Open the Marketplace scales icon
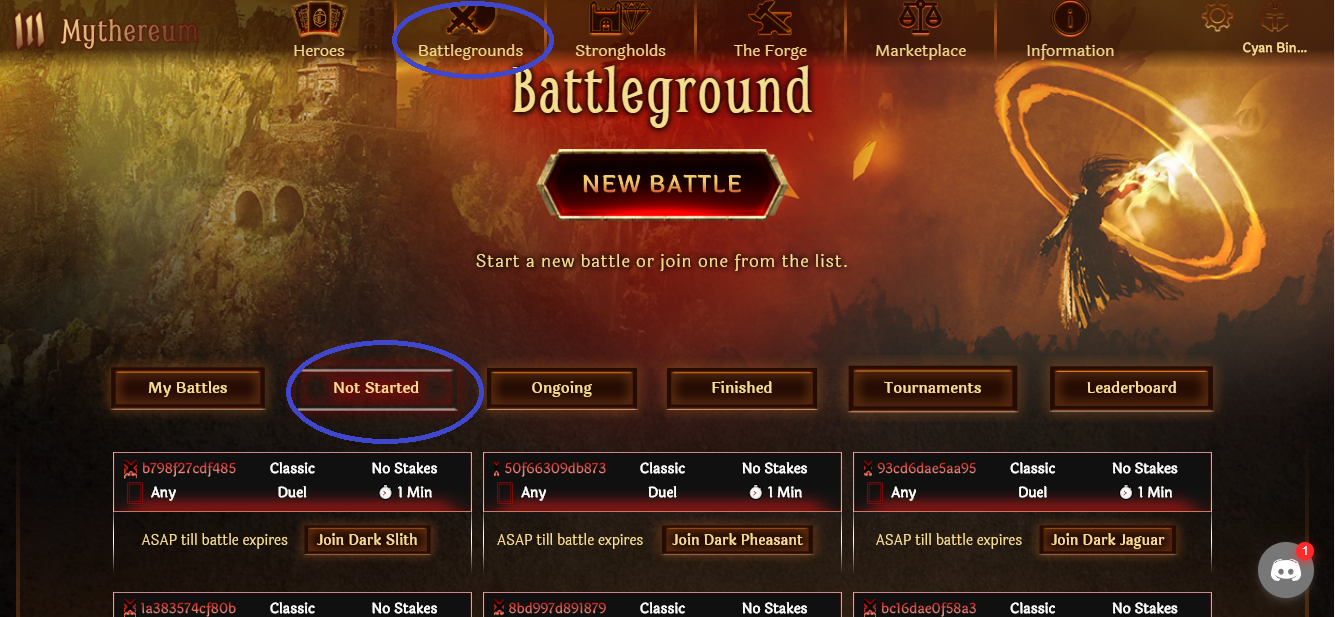Viewport: 1335px width, 617px height. [x=921, y=19]
